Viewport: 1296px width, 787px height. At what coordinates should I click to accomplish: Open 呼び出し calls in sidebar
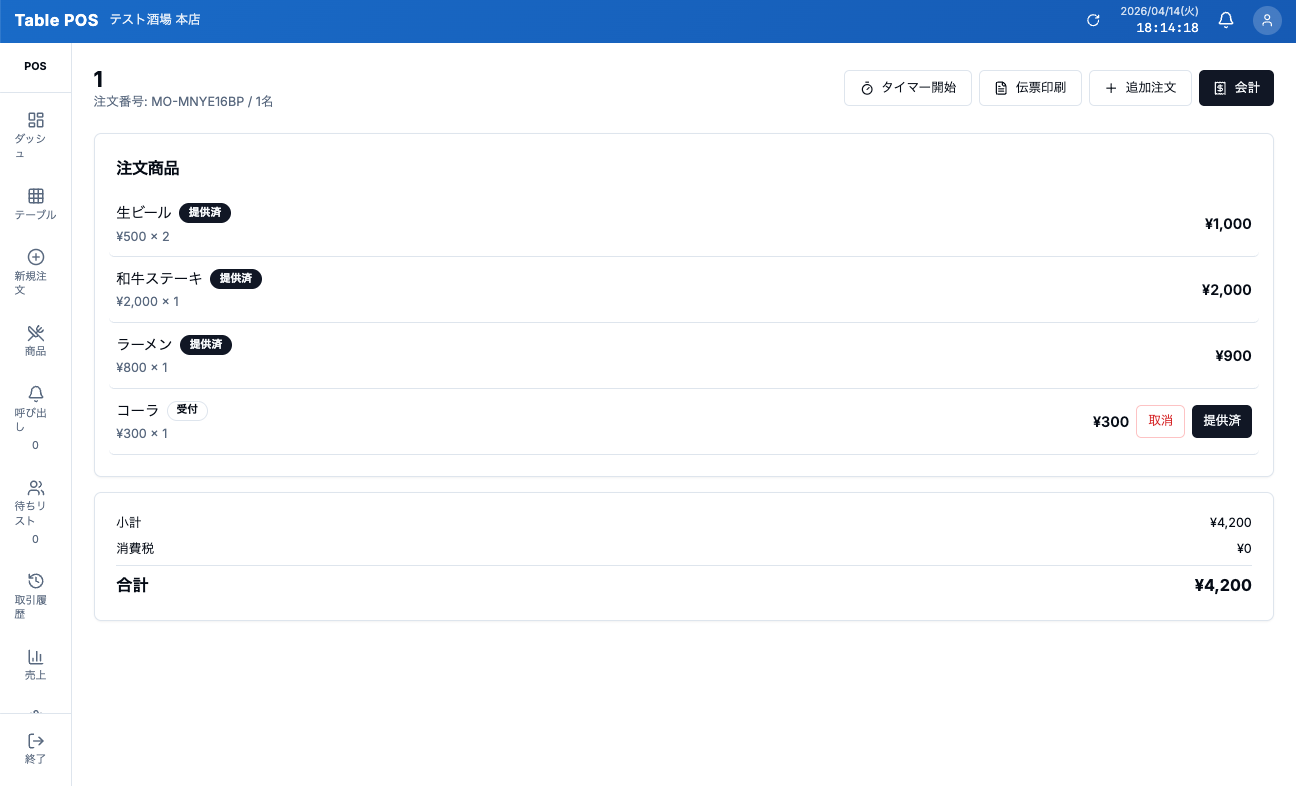(x=35, y=417)
